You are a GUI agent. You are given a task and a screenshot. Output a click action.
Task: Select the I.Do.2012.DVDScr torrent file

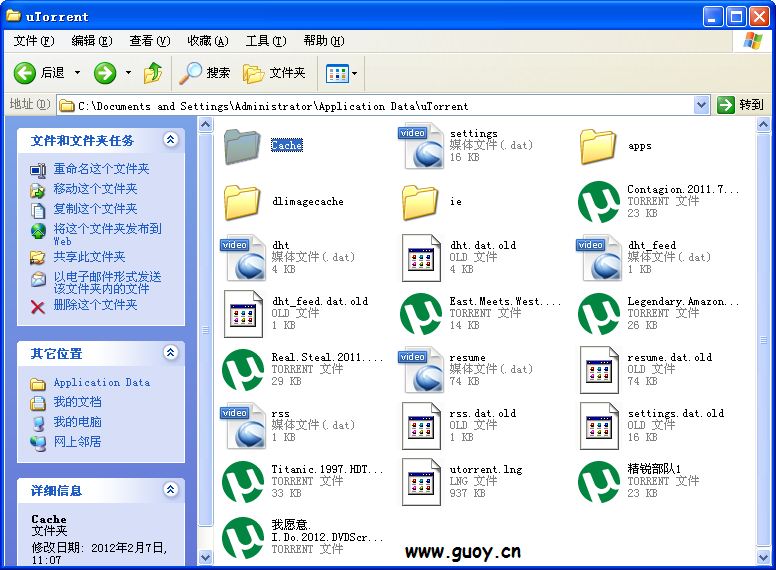pyautogui.click(x=242, y=537)
